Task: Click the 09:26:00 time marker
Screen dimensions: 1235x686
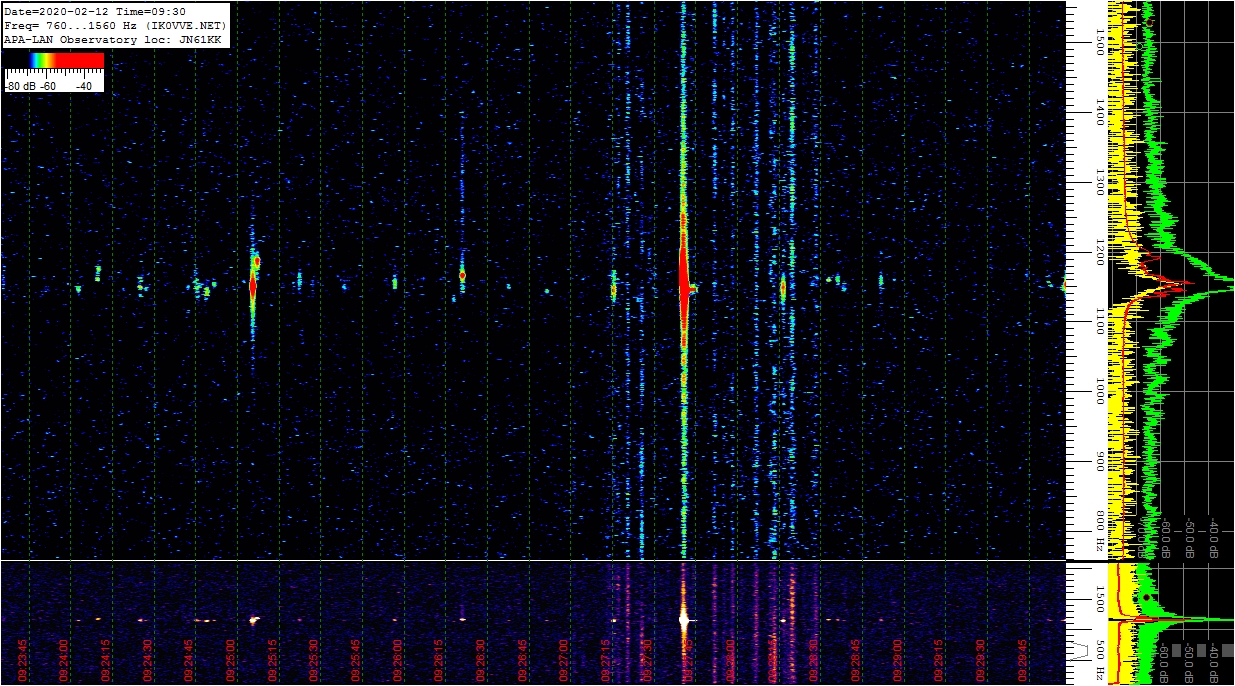Action: (x=398, y=660)
